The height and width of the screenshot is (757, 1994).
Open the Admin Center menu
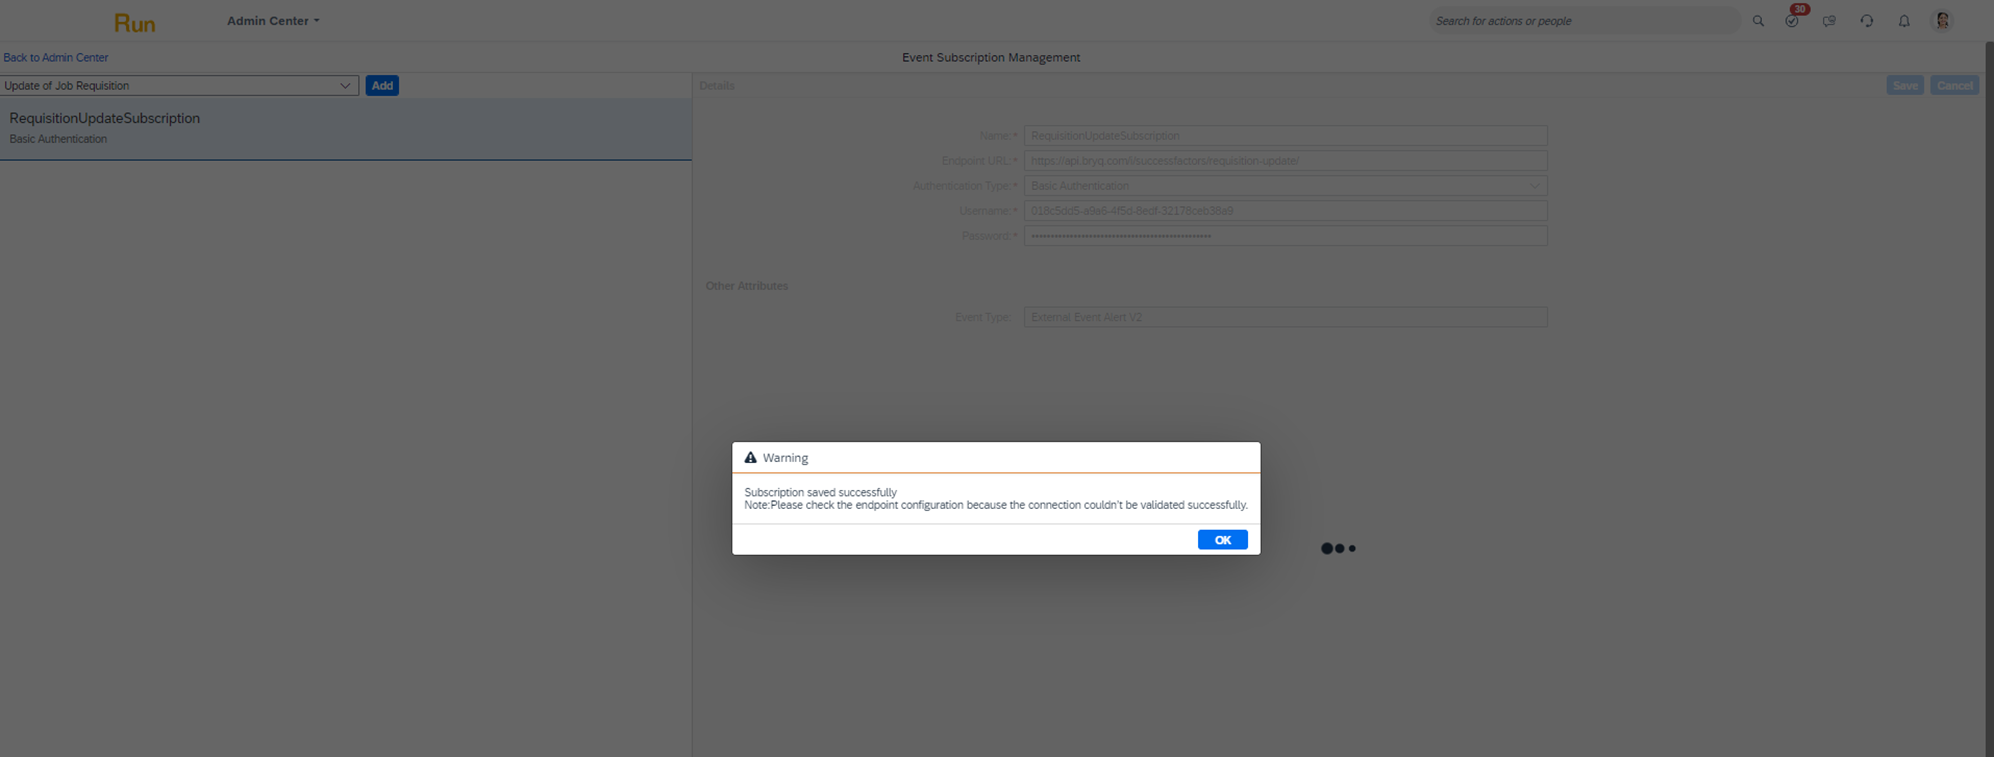[272, 21]
